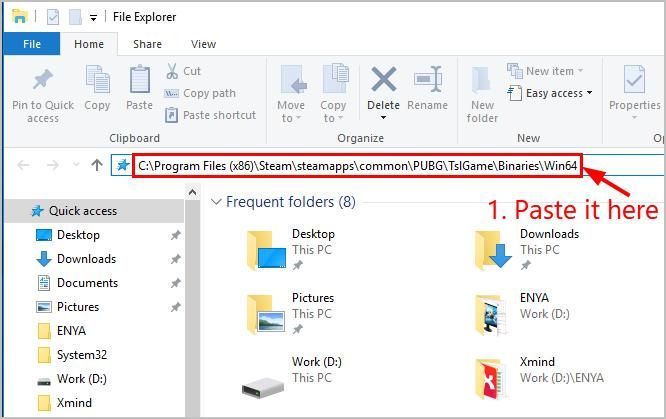This screenshot has width=666, height=419.
Task: Click the Forward navigation arrow
Action: pyautogui.click(x=53, y=165)
